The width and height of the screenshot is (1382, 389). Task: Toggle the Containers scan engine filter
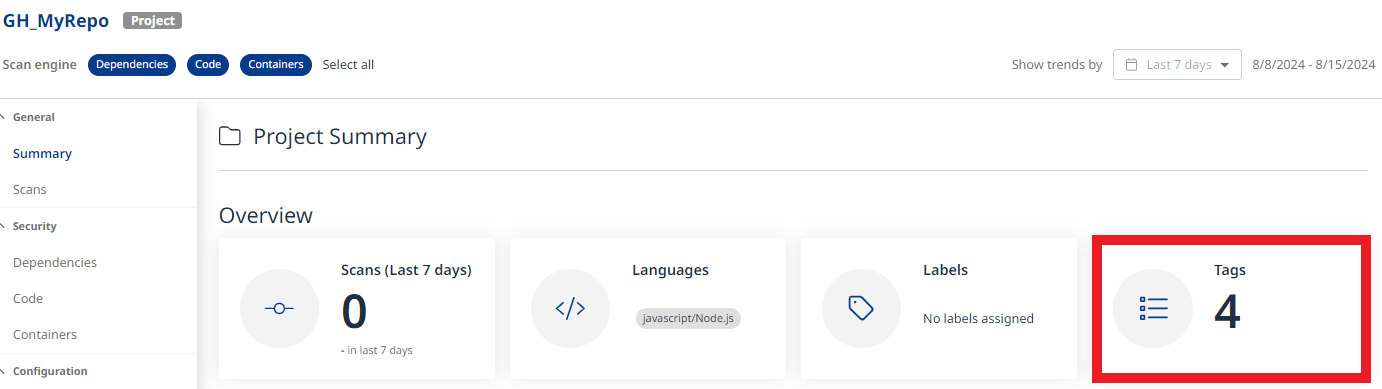coord(276,65)
